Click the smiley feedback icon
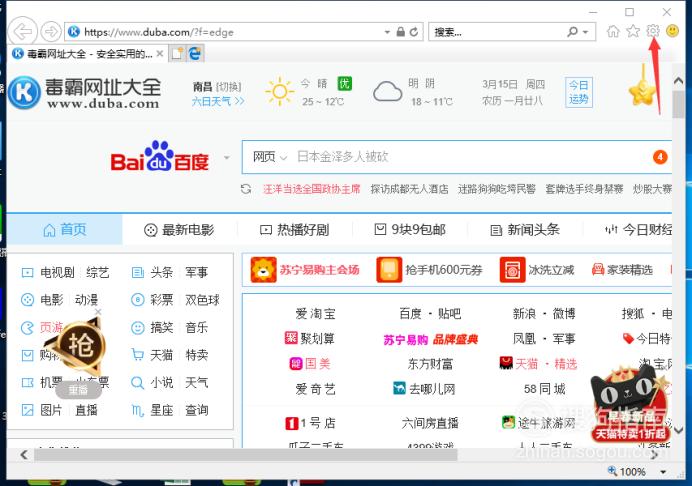The image size is (692, 486). (x=672, y=30)
